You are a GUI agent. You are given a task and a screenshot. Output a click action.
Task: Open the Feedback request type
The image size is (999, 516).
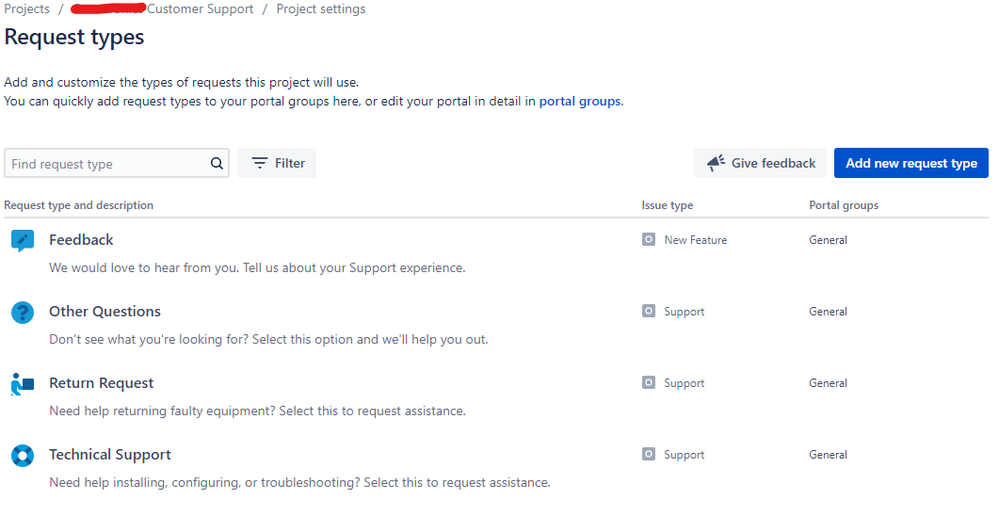[x=81, y=240]
